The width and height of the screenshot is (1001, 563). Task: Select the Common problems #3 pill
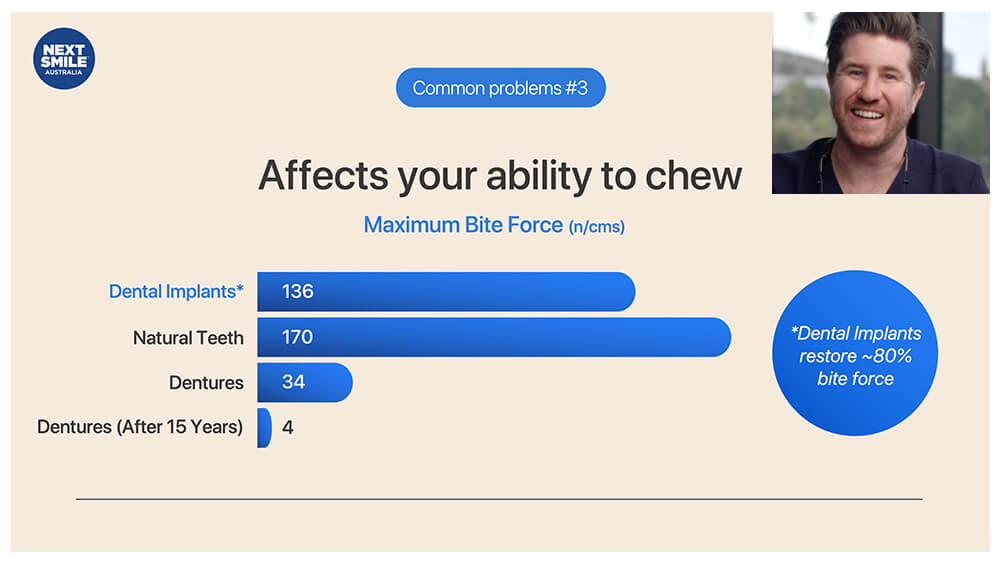pos(500,87)
